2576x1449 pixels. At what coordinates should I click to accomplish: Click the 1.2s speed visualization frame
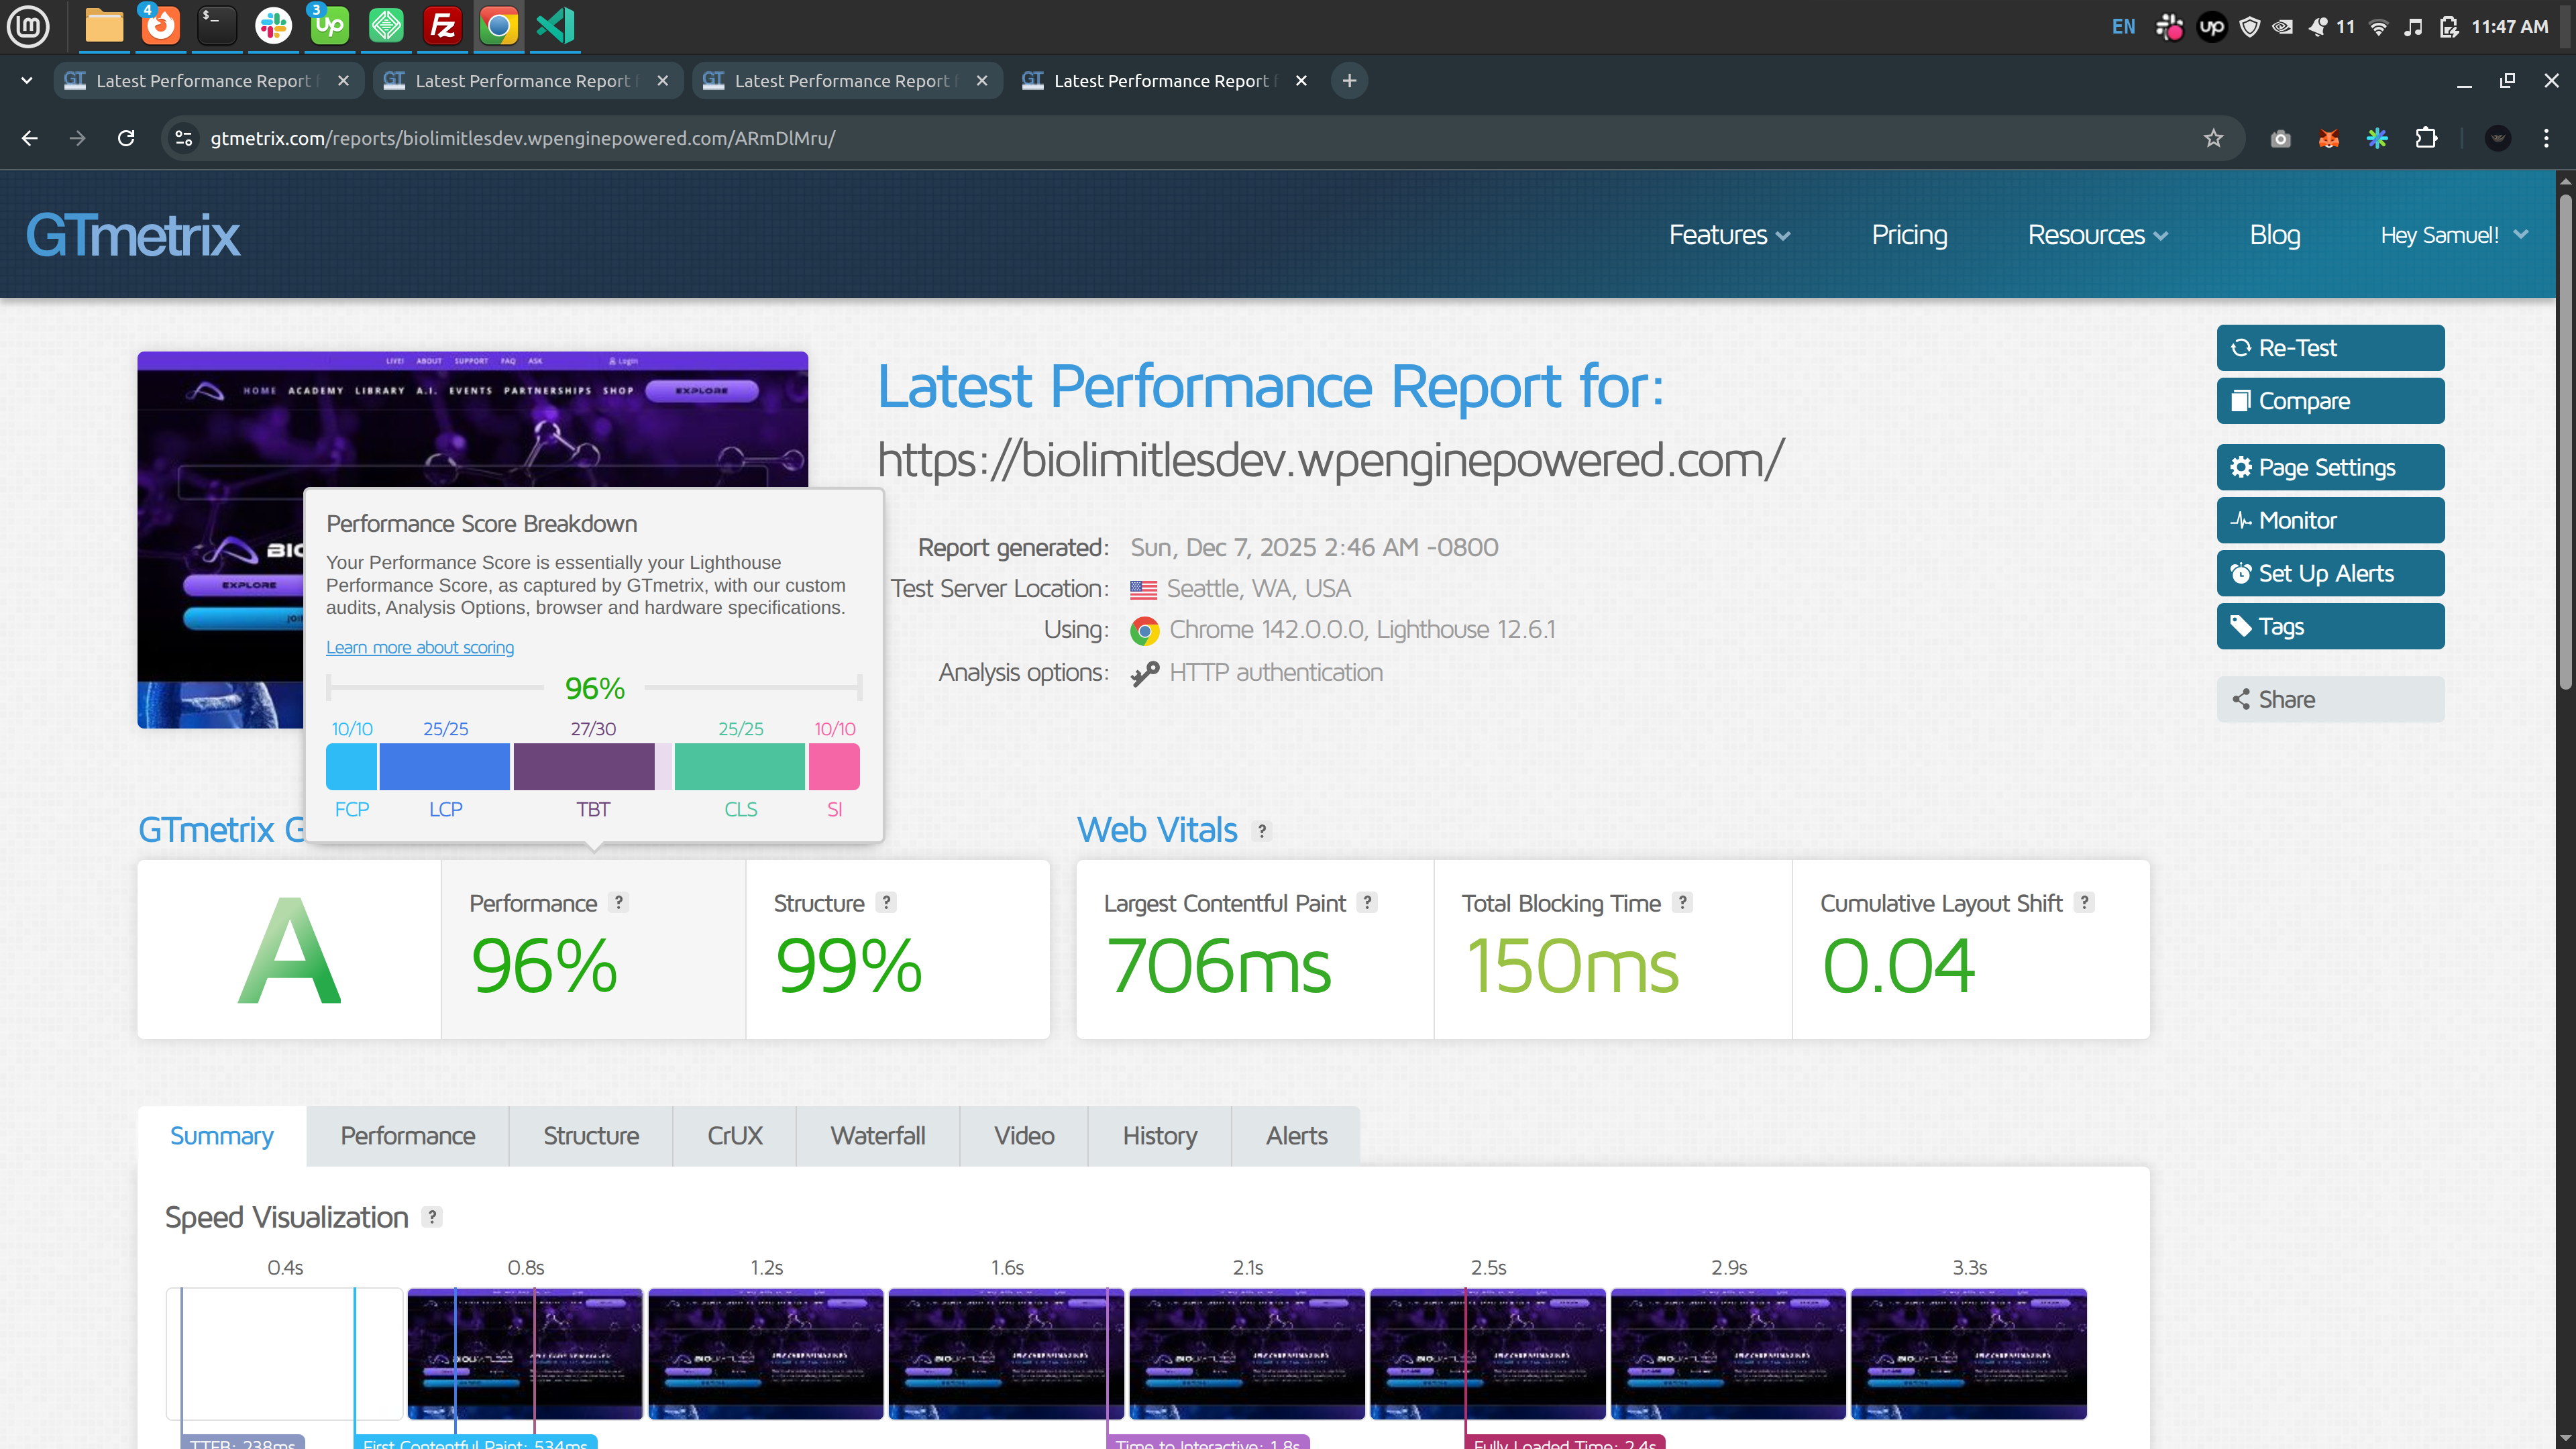pos(766,1353)
